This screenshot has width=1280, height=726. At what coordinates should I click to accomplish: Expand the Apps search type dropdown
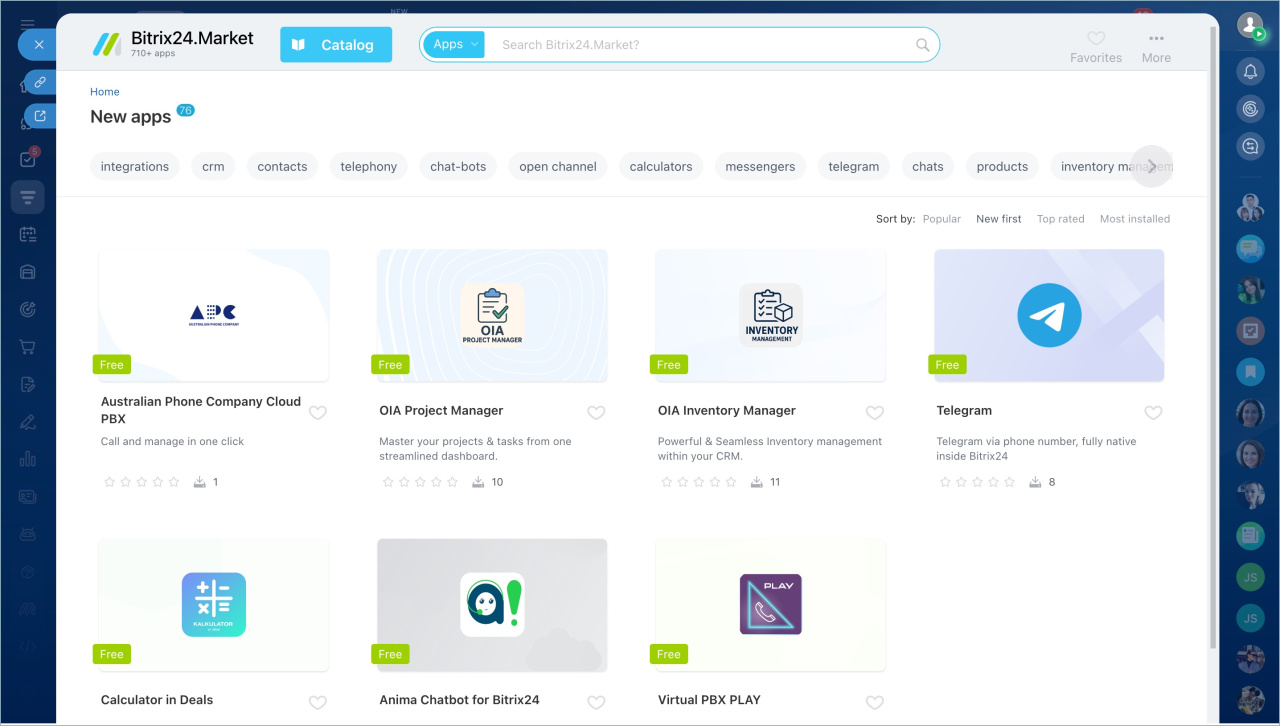[x=455, y=44]
